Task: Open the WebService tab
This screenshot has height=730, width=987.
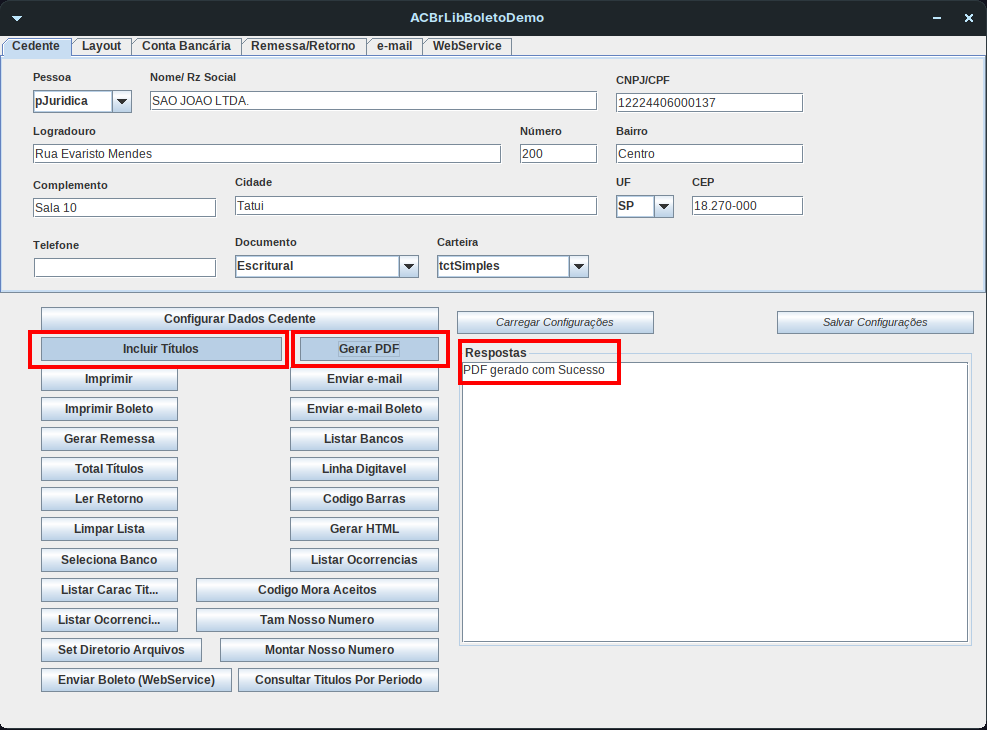Action: [467, 46]
